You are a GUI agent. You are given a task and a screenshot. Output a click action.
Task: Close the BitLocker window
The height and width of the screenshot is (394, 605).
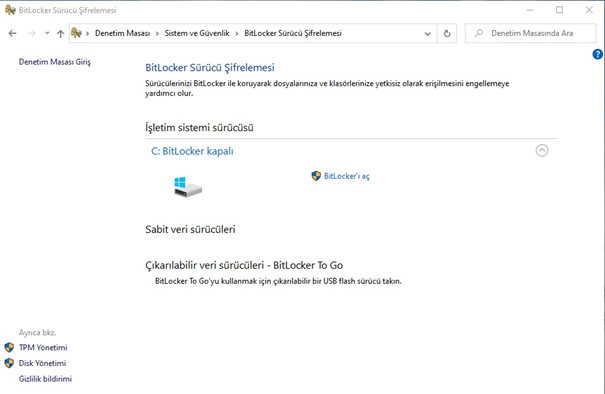click(x=589, y=10)
